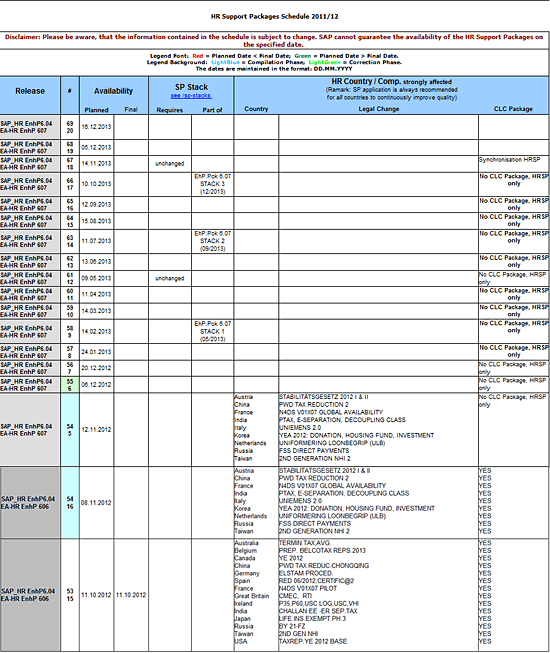Click planned date 12.11.2012
The height and width of the screenshot is (653, 550).
tap(96, 430)
